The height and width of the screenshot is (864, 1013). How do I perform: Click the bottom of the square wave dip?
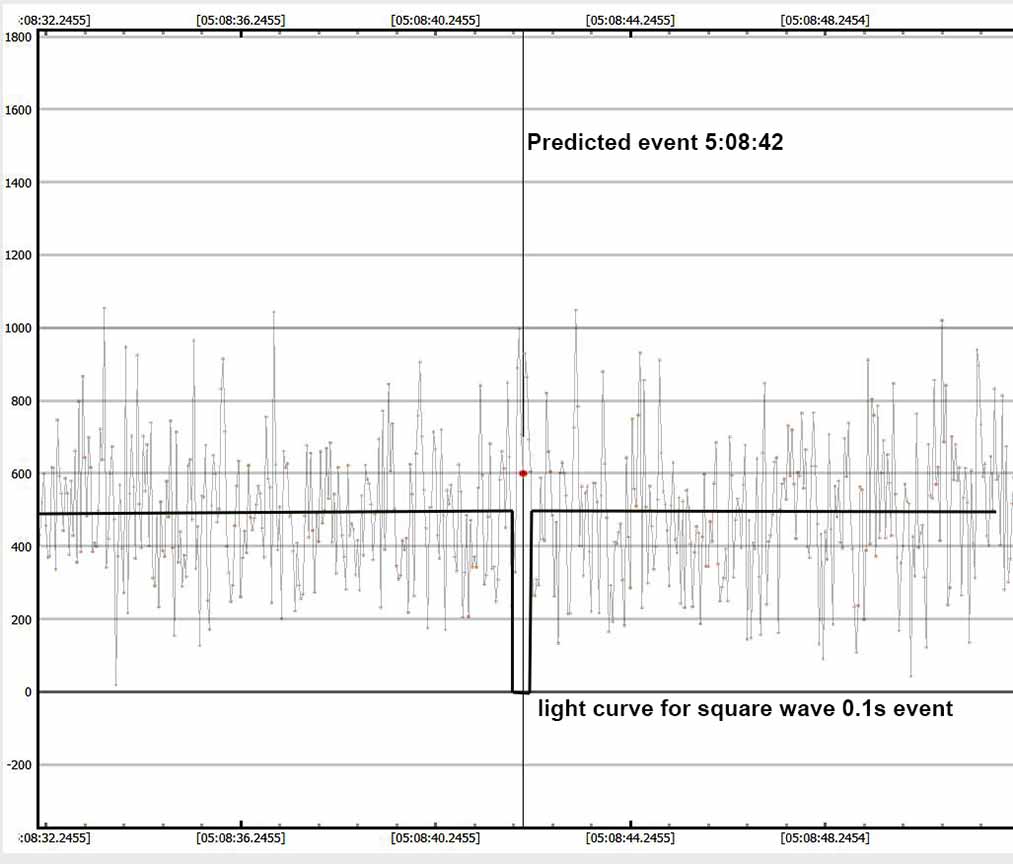coord(521,693)
